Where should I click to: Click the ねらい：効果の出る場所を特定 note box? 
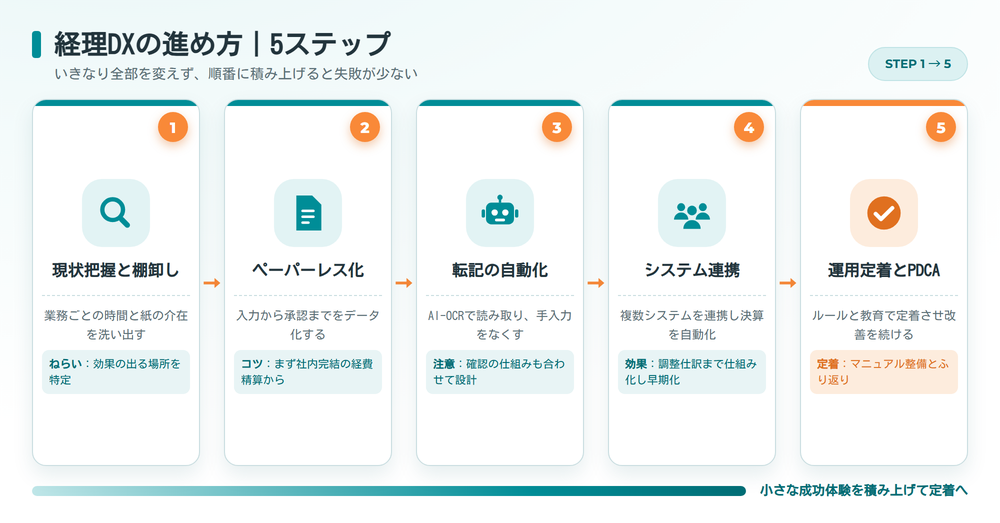(x=116, y=372)
